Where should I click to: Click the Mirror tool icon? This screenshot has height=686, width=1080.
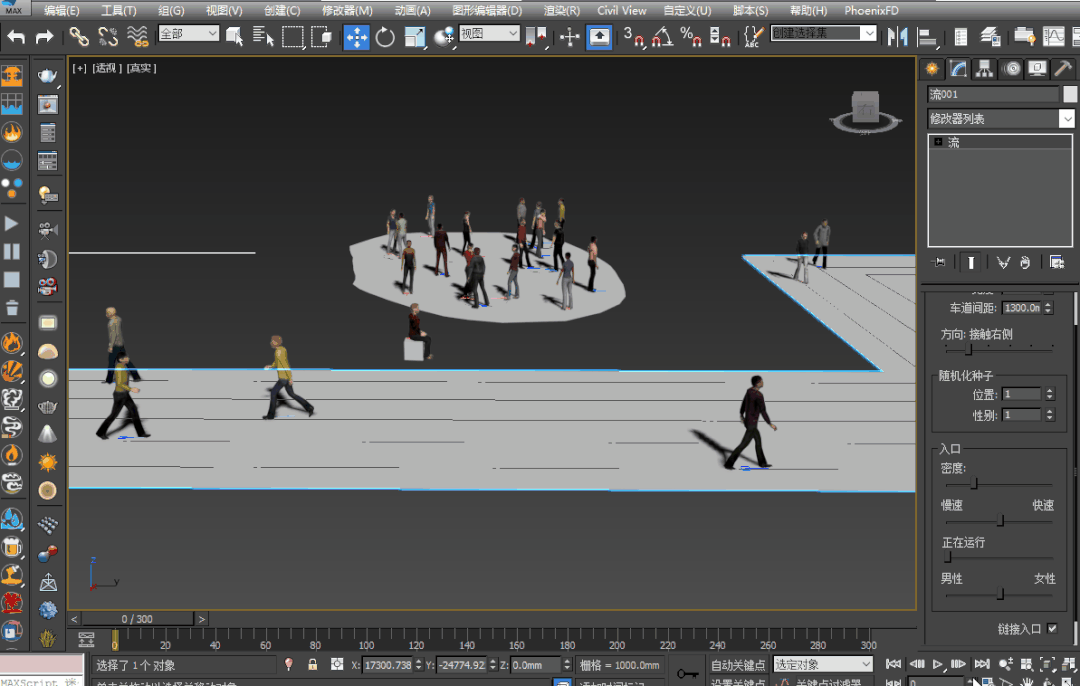[x=897, y=38]
